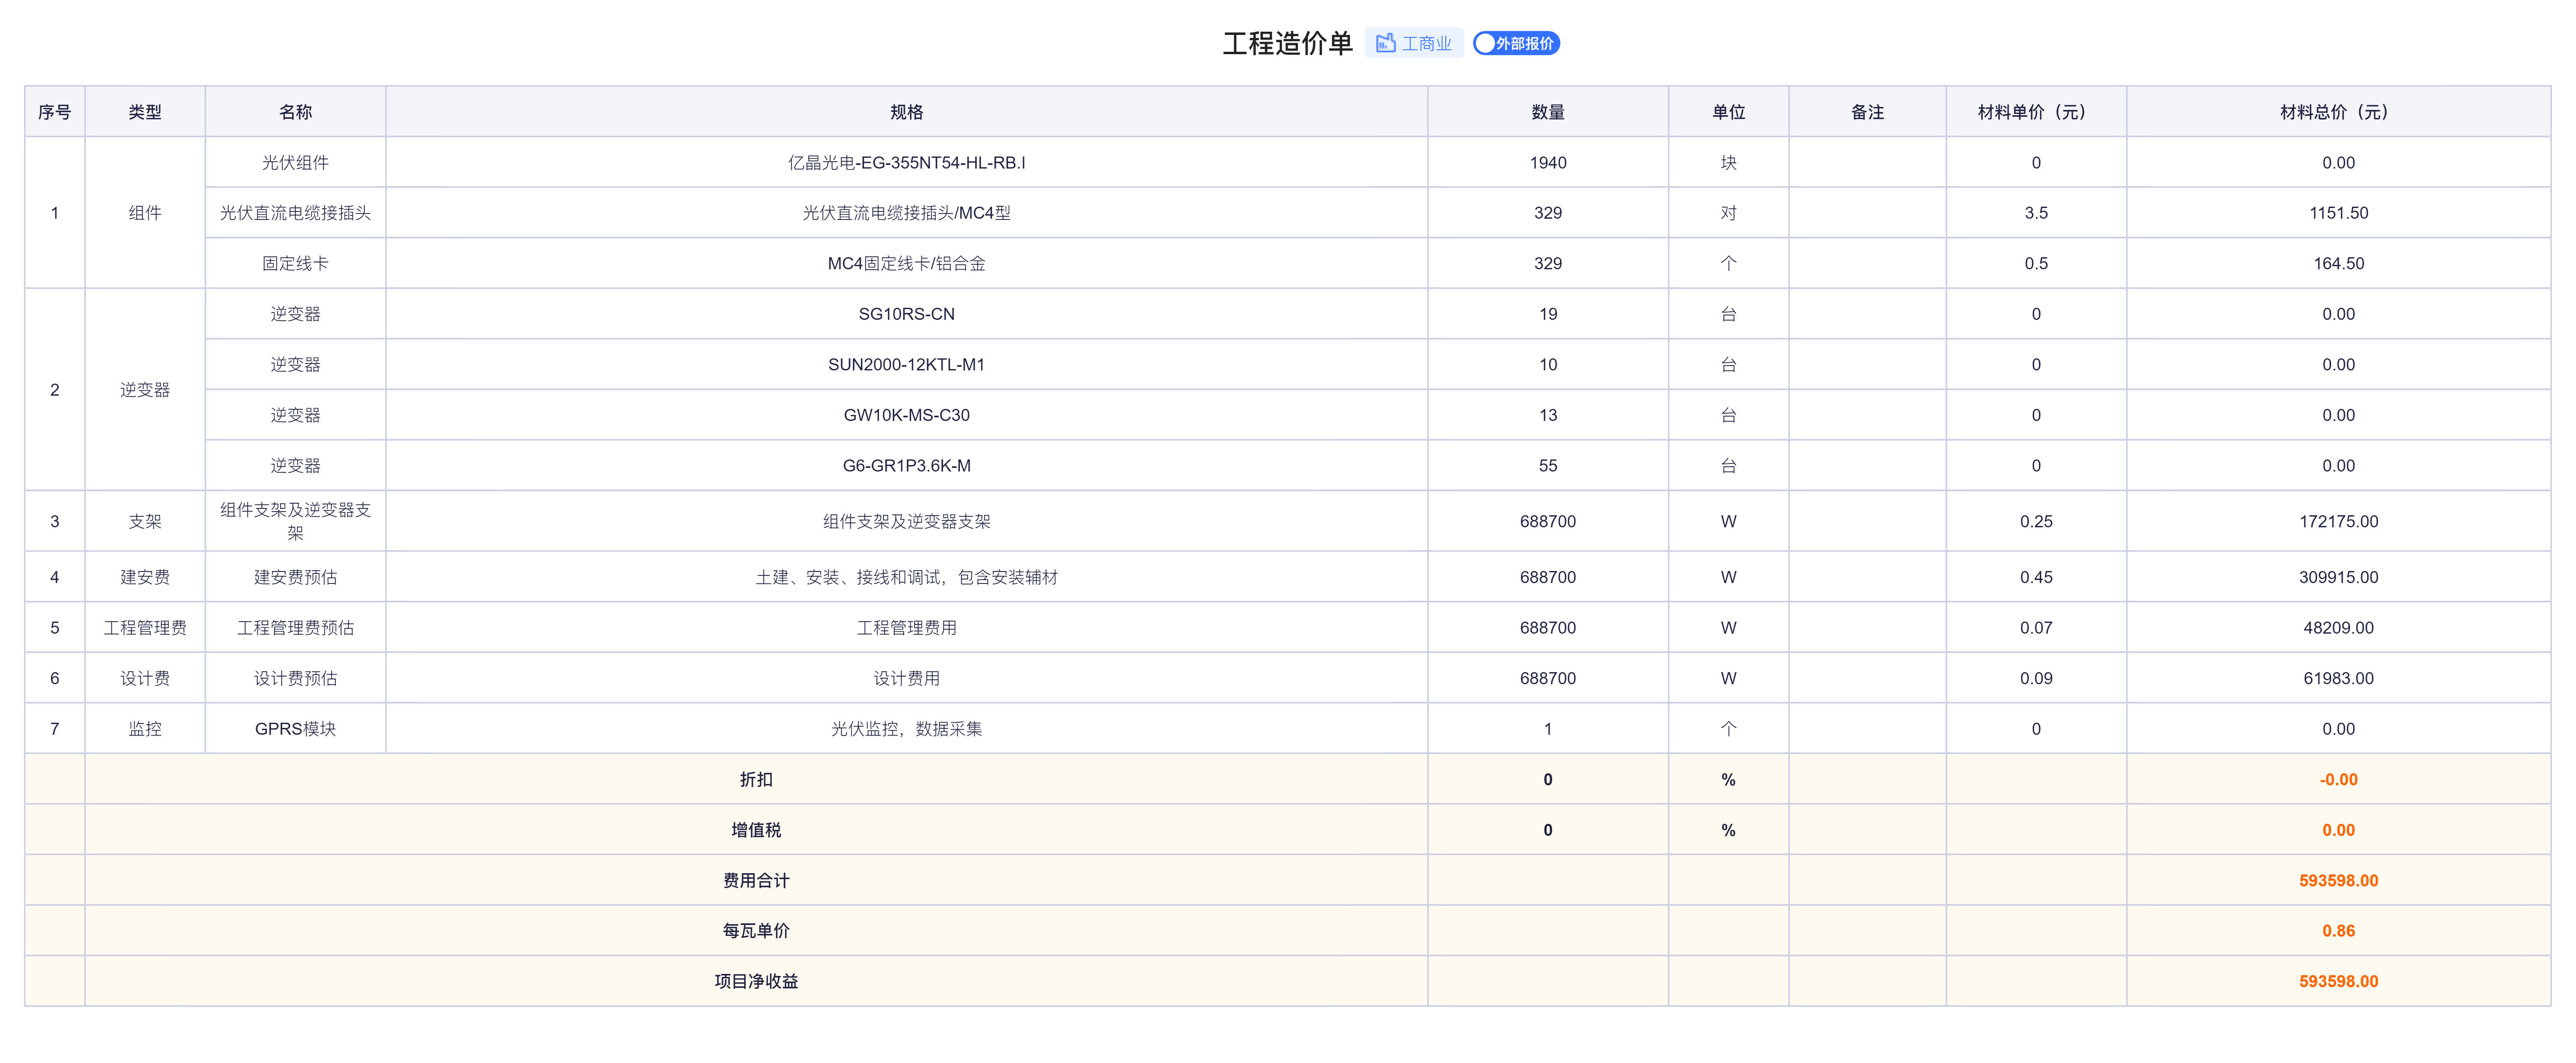Click the 类型 column header
2576x1063 pixels.
[145, 112]
